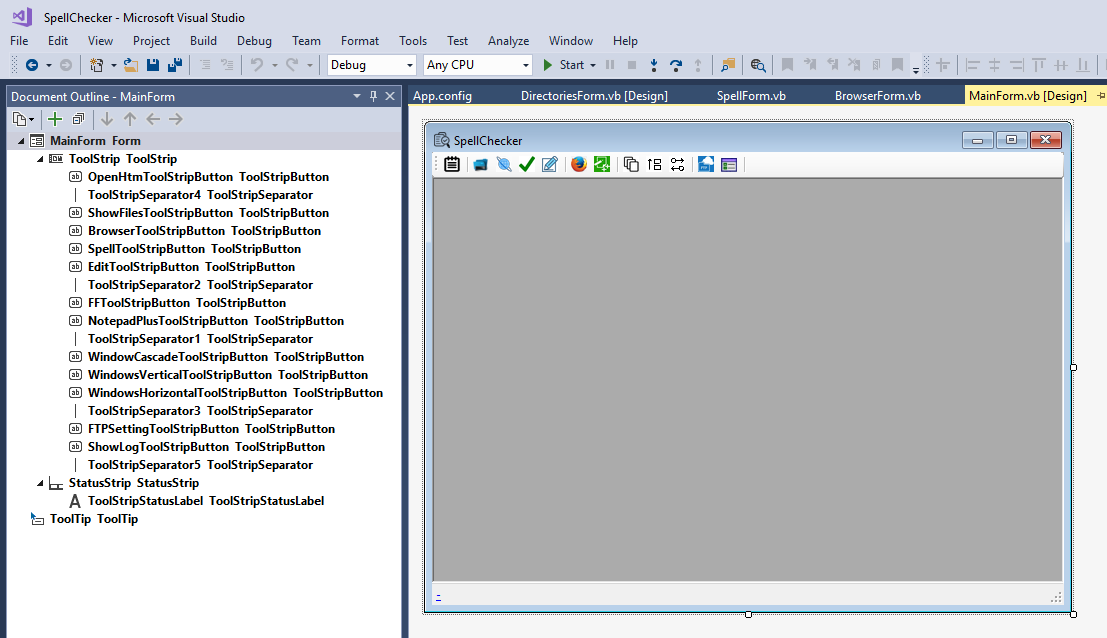The image size is (1107, 638).
Task: Select NotepadPlusToolStripButton in the outline
Action: coord(216,320)
